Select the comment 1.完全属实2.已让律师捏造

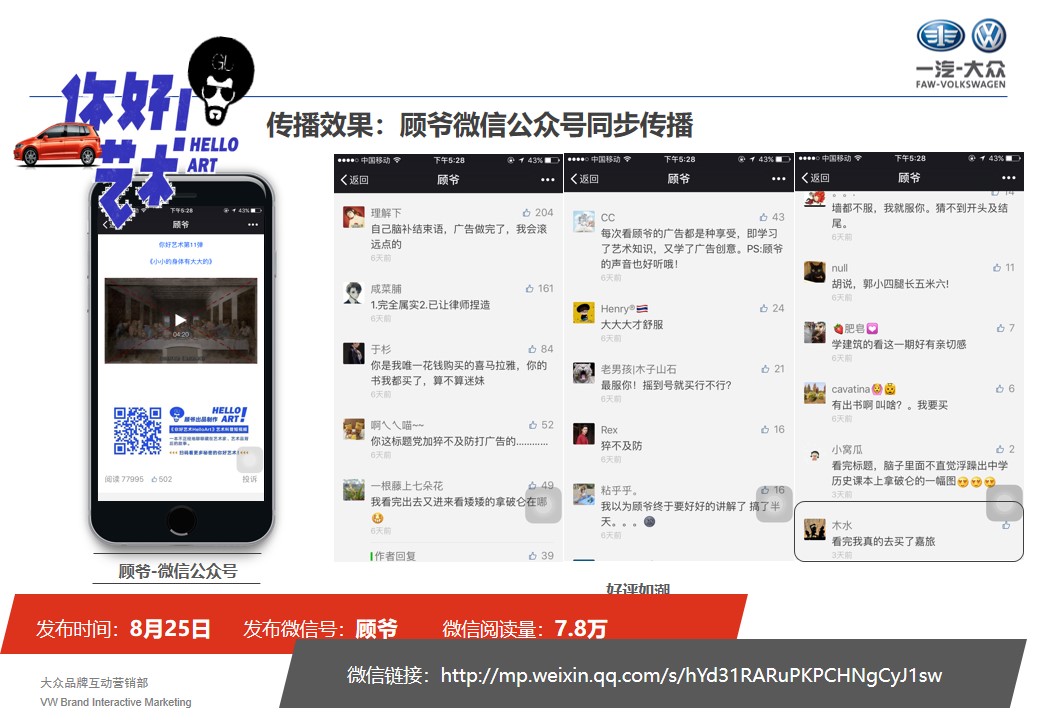pyautogui.click(x=430, y=305)
